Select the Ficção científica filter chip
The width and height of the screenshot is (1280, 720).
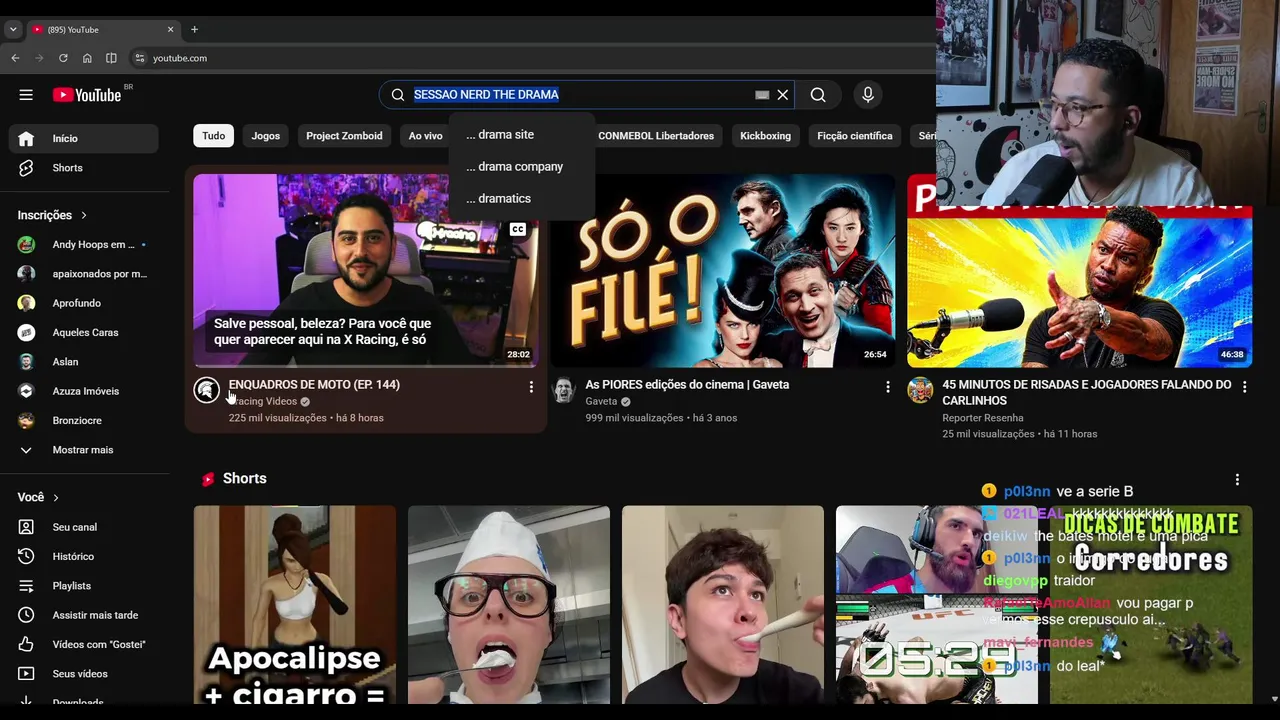point(855,136)
